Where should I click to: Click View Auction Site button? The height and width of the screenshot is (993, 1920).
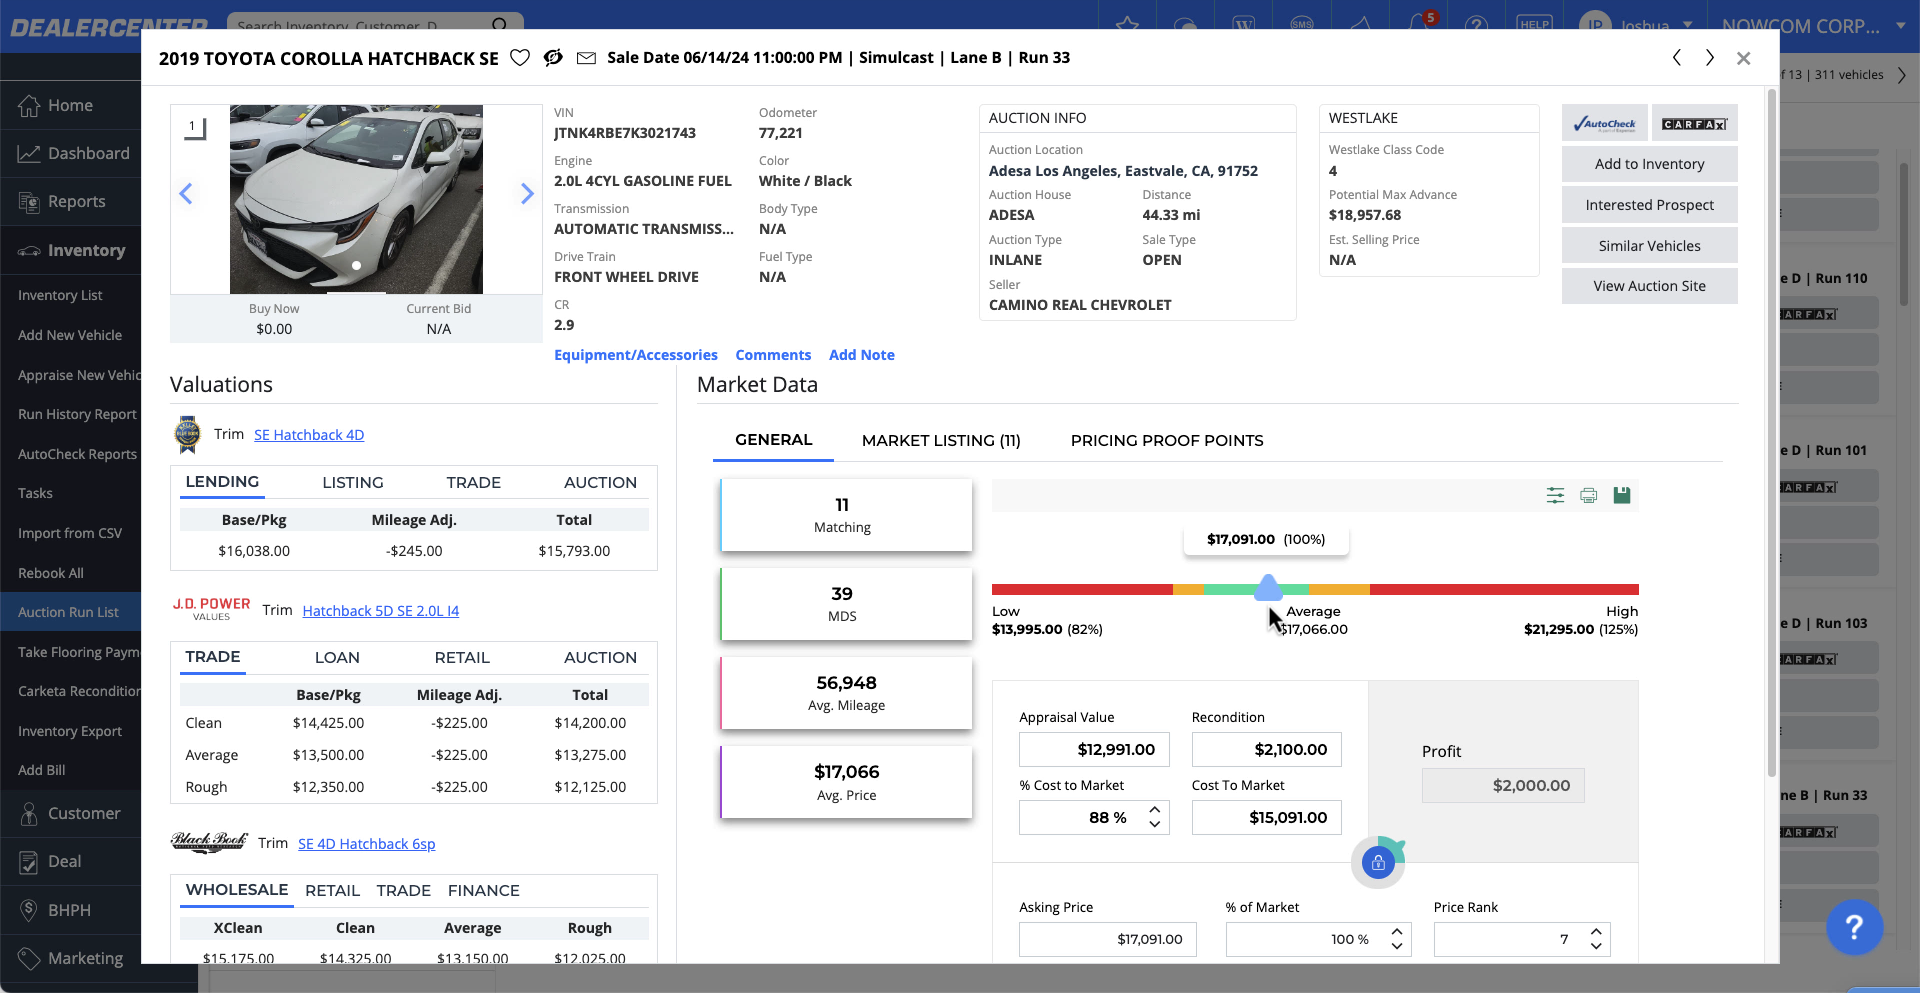click(x=1649, y=286)
